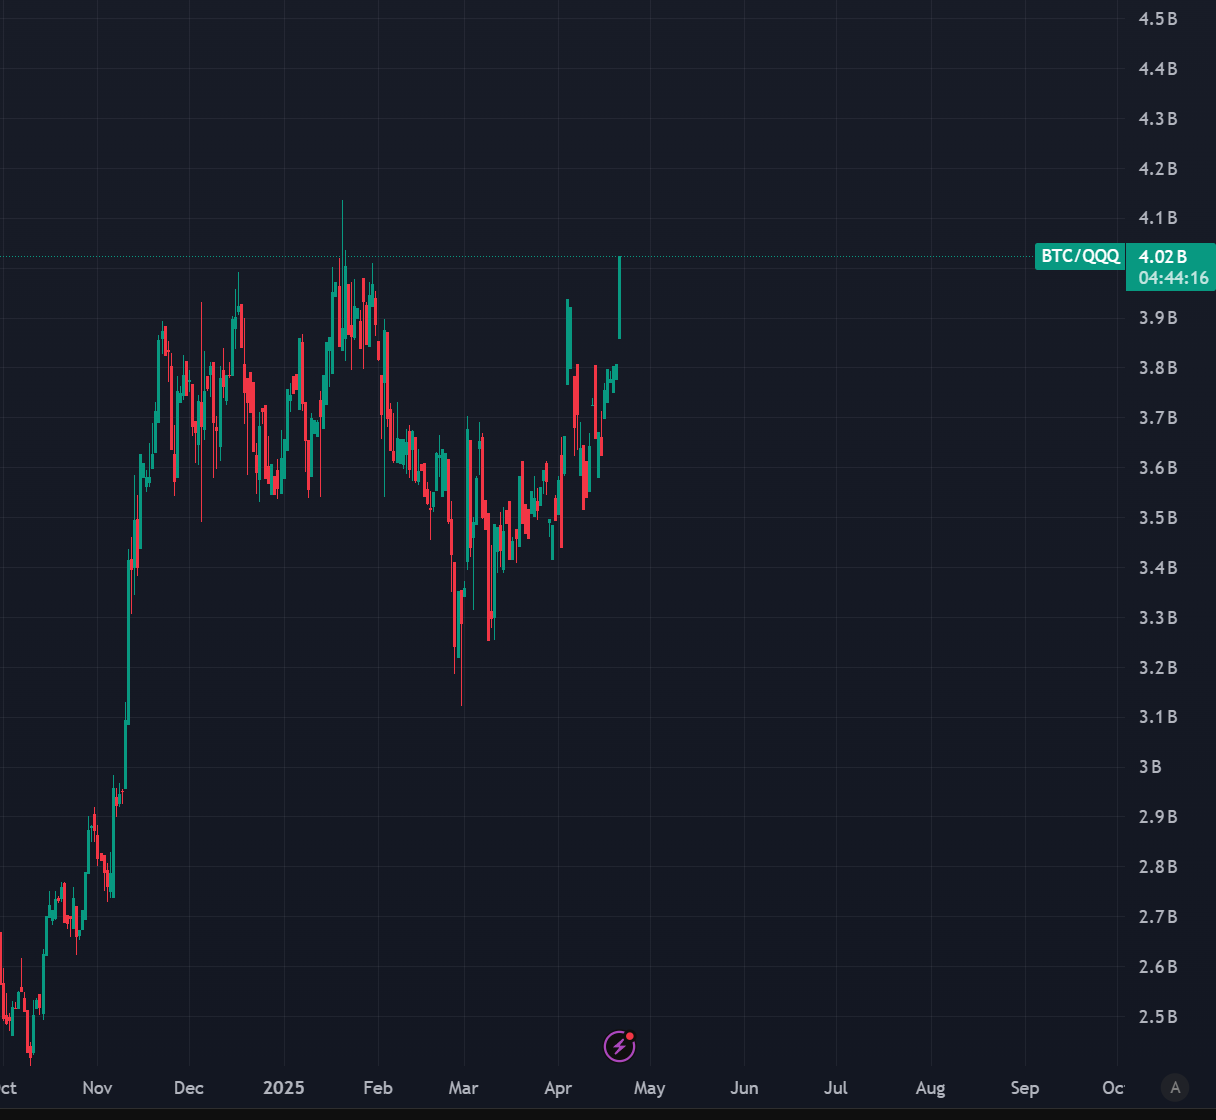Click the Dec label on time axis
The width and height of the screenshot is (1216, 1120).
click(188, 1087)
